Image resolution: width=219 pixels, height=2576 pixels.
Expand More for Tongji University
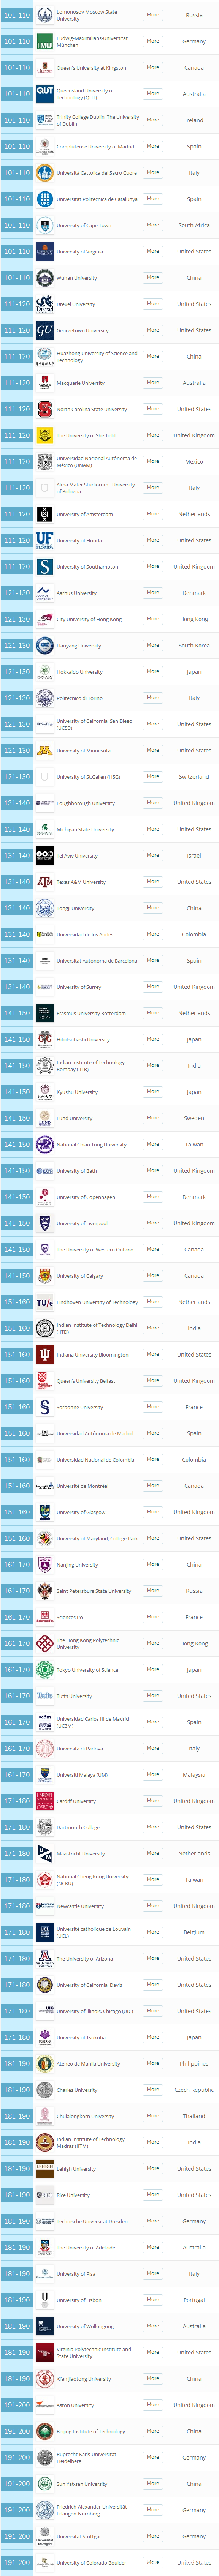click(152, 908)
